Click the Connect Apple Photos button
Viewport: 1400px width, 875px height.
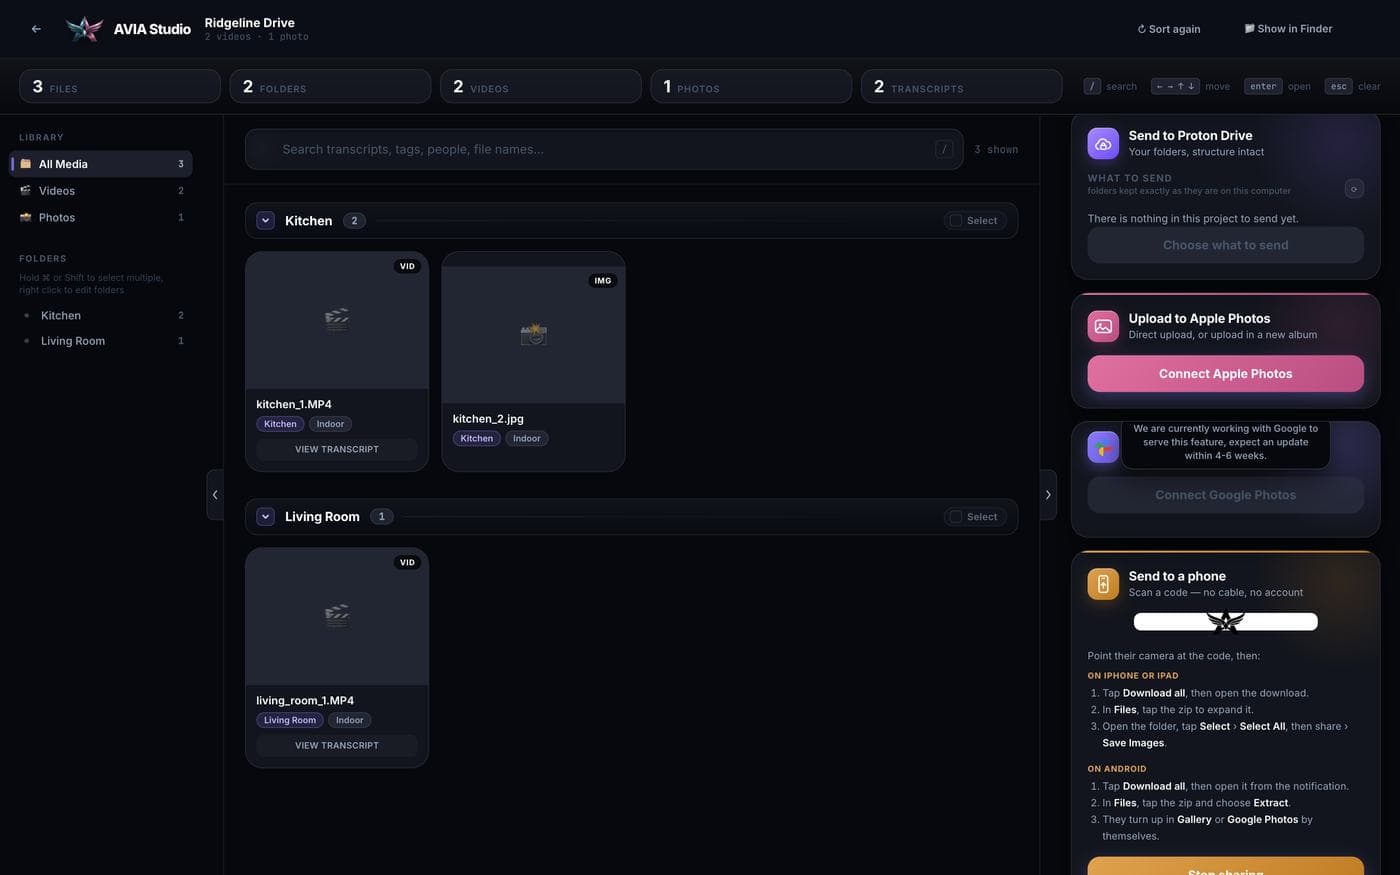click(1225, 373)
